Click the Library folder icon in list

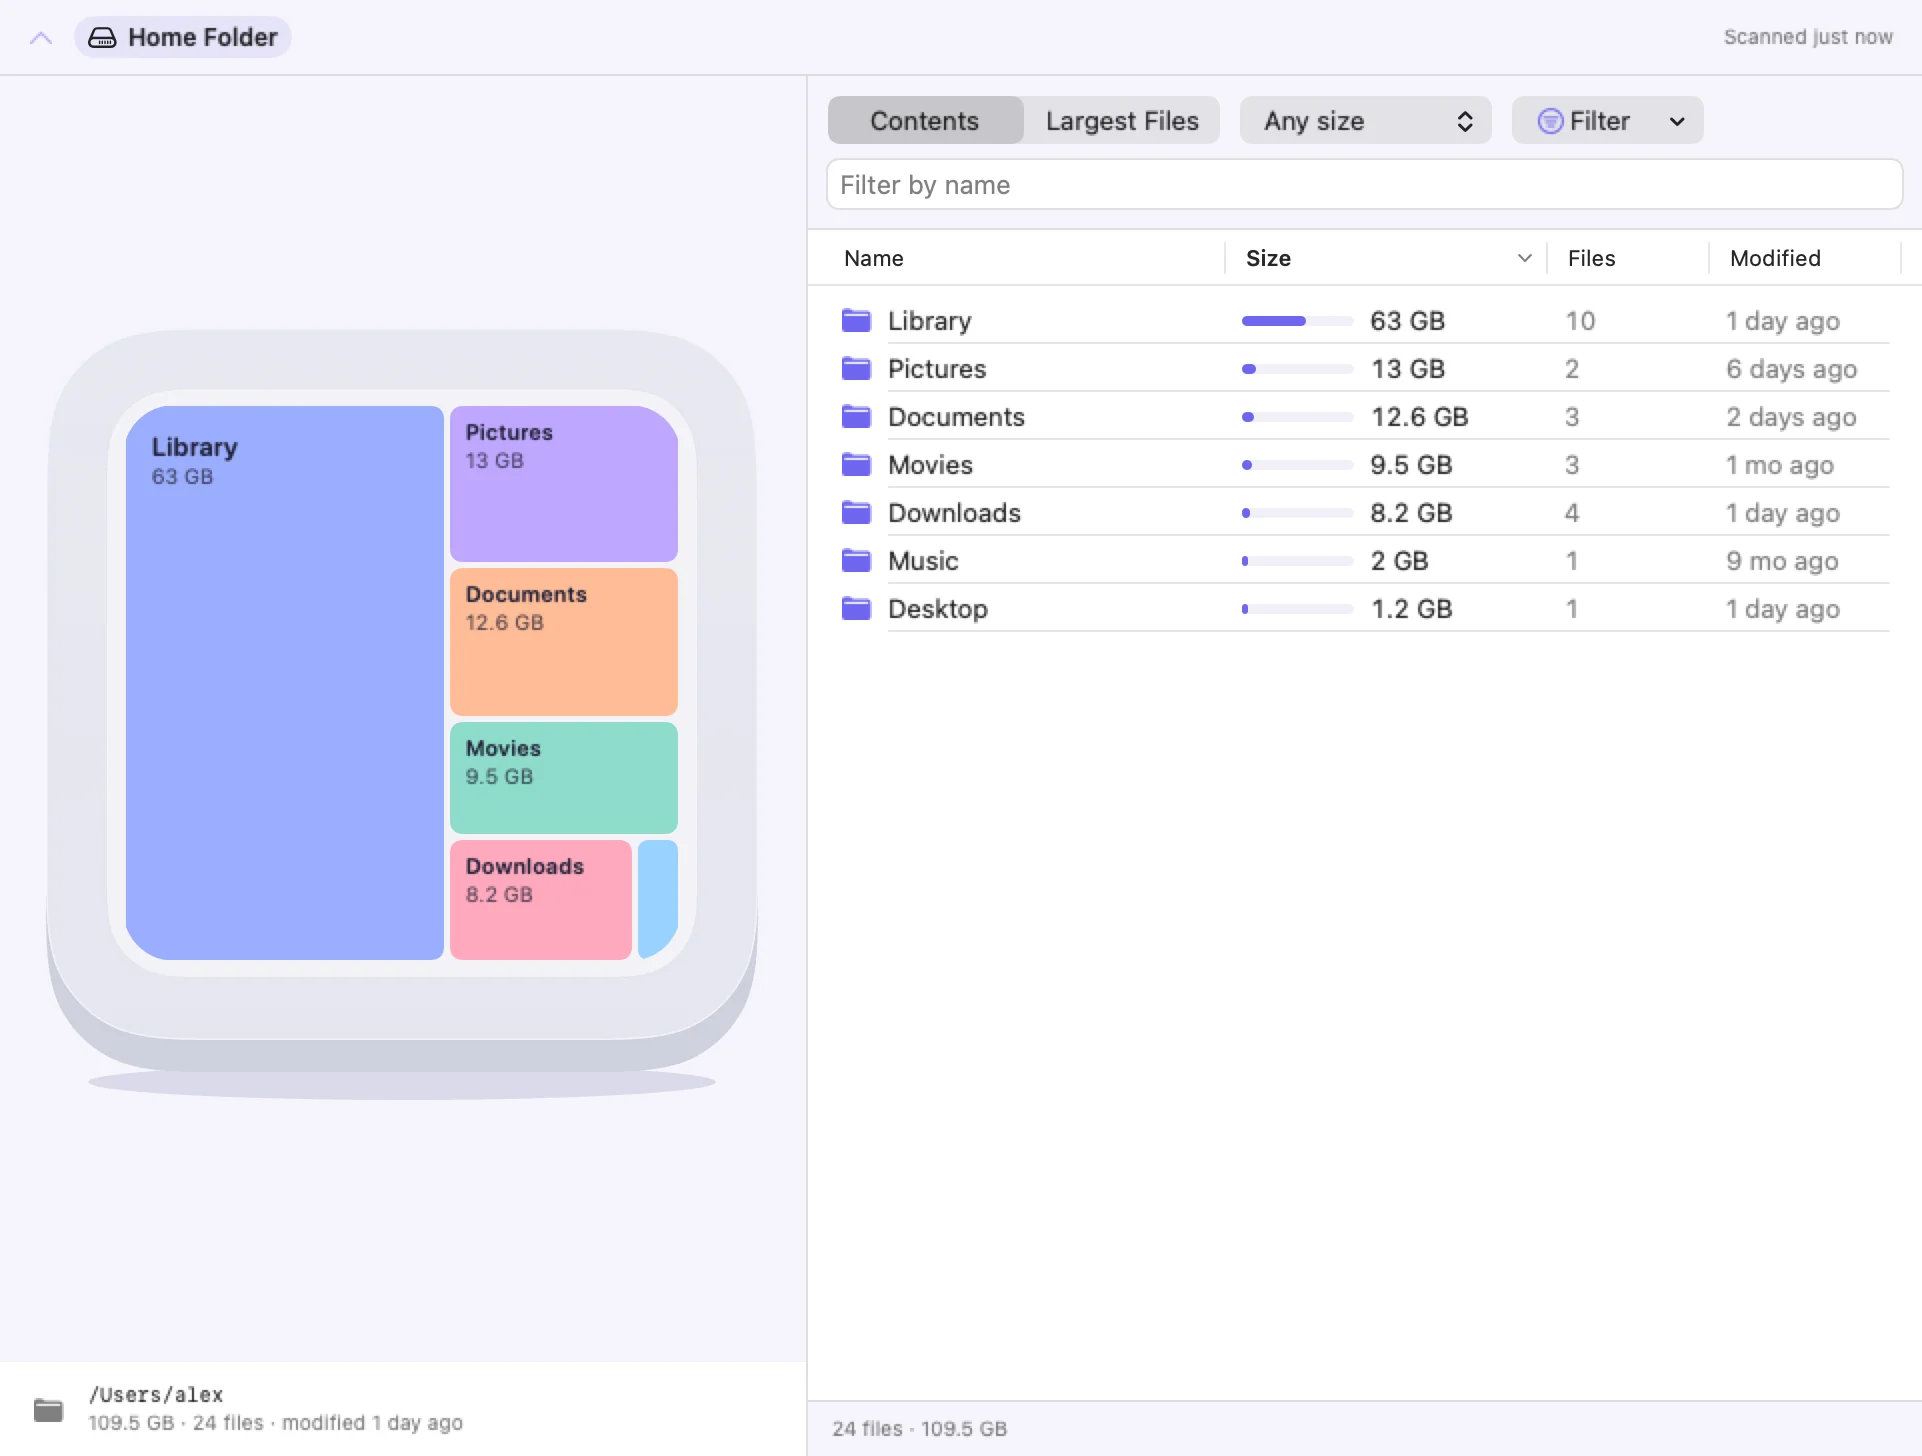856,321
